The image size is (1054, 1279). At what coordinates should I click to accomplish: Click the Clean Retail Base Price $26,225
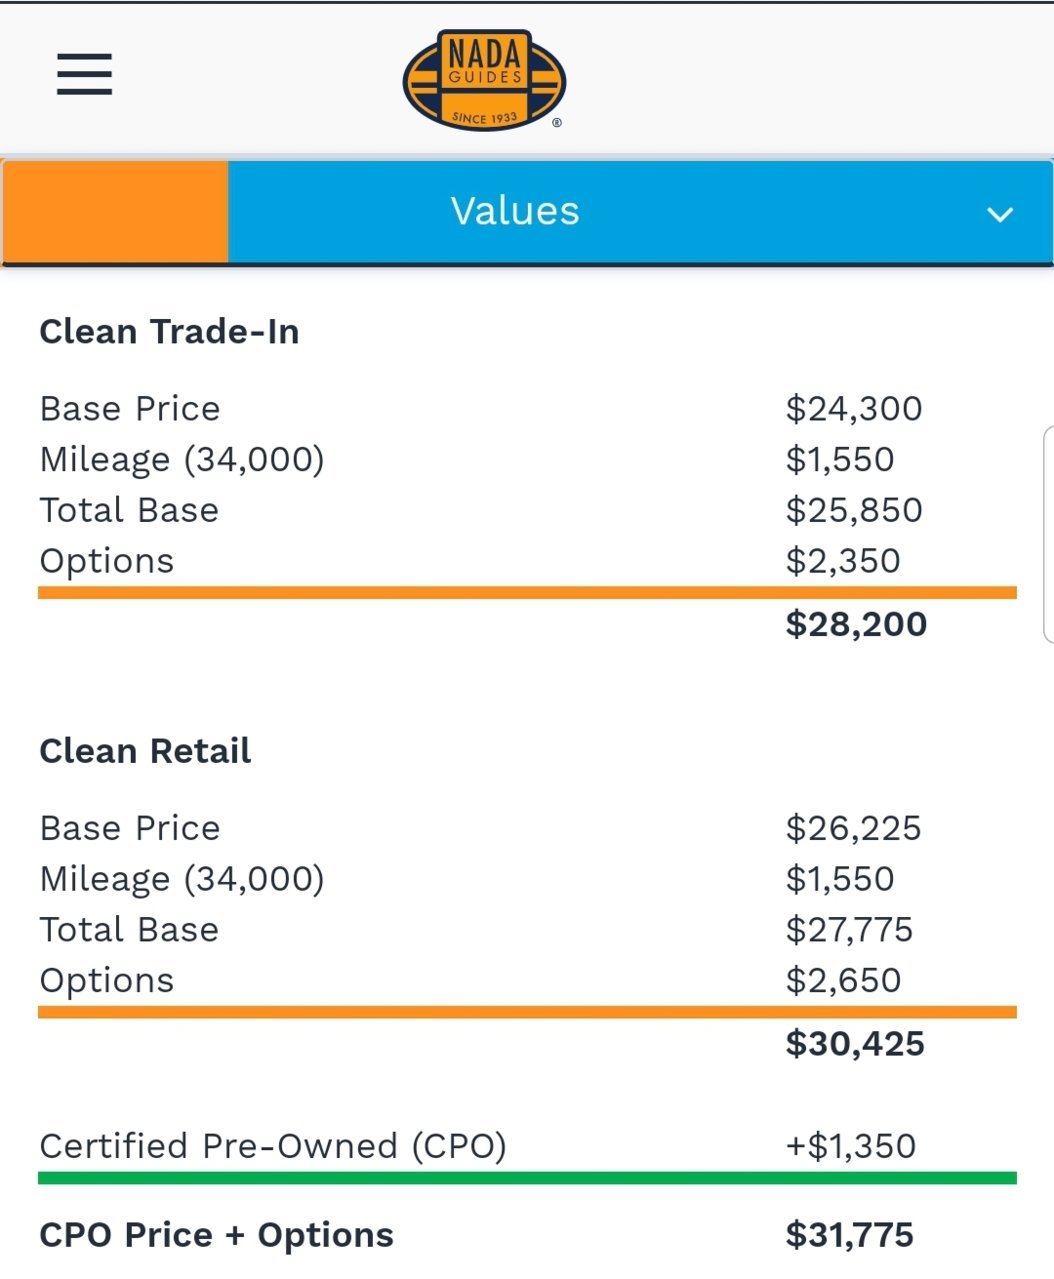click(x=853, y=828)
